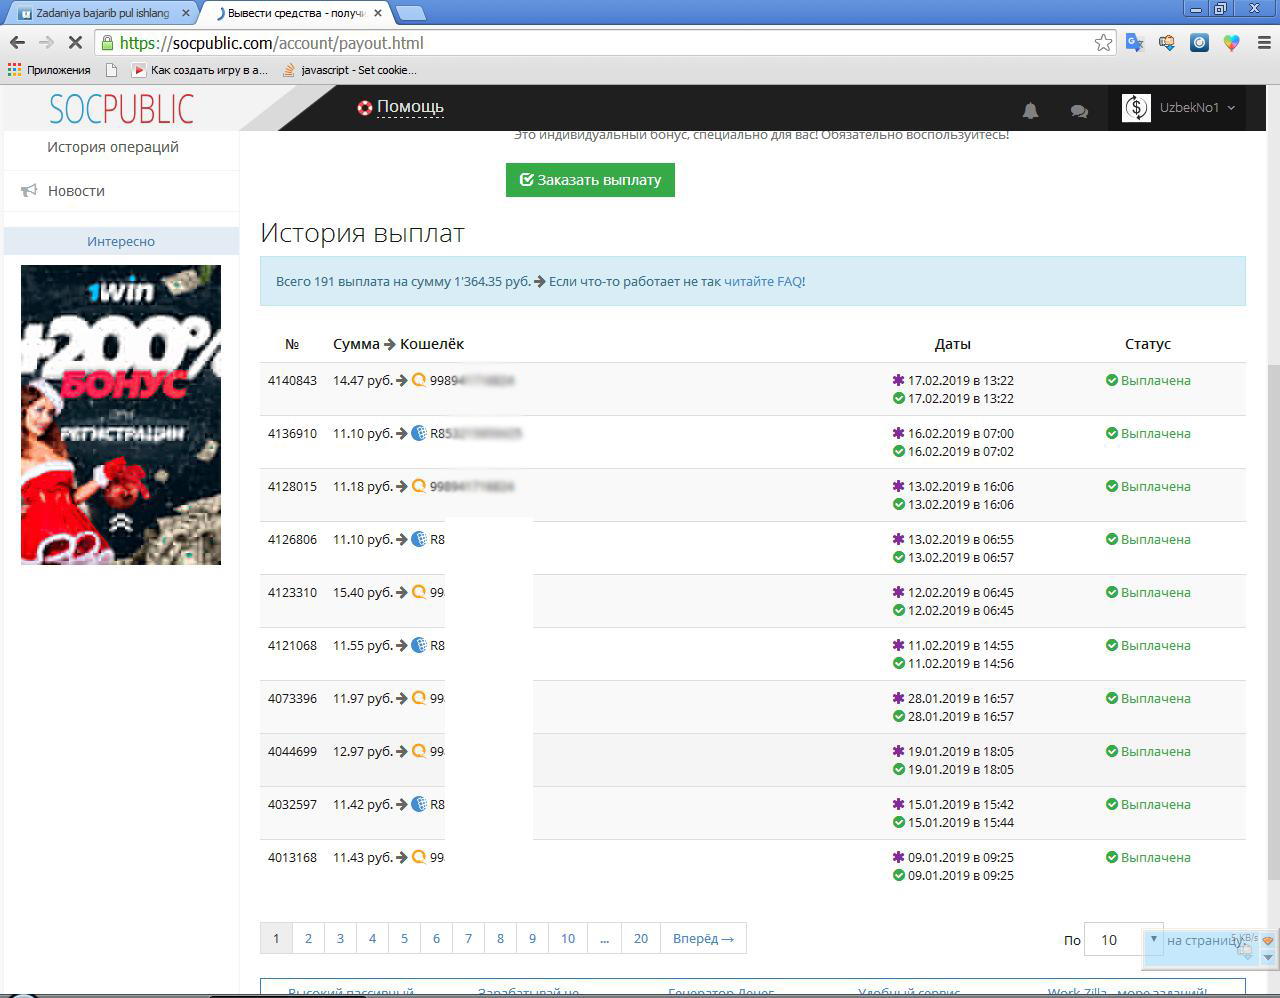
Task: Click the Apps grid icon in bookmarks bar
Action: tap(14, 70)
